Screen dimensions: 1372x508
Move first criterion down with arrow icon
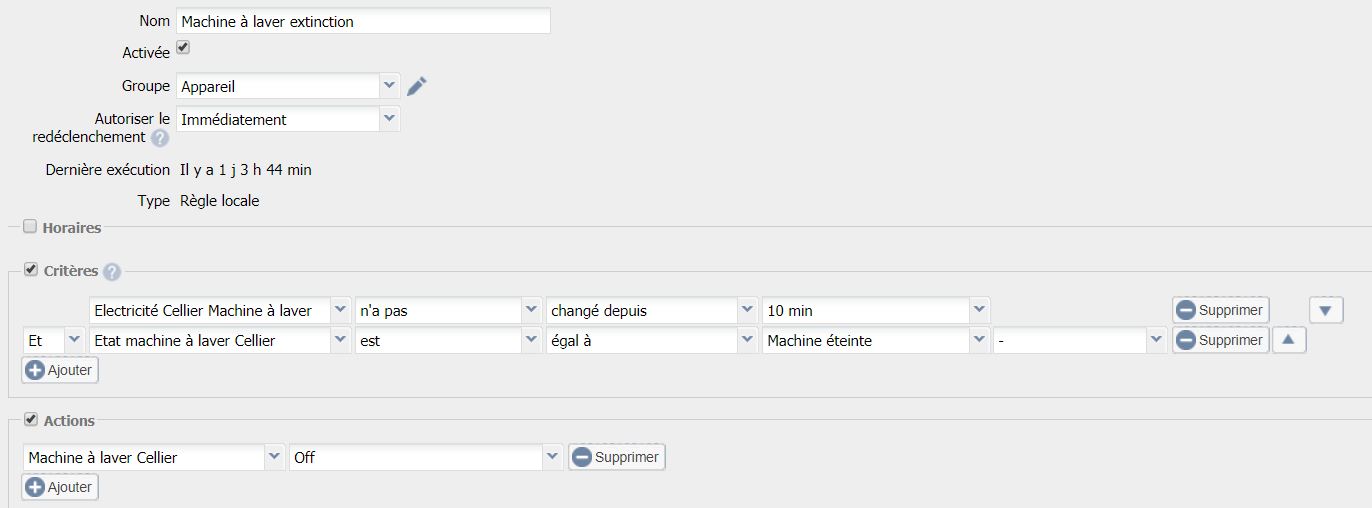click(x=1325, y=310)
